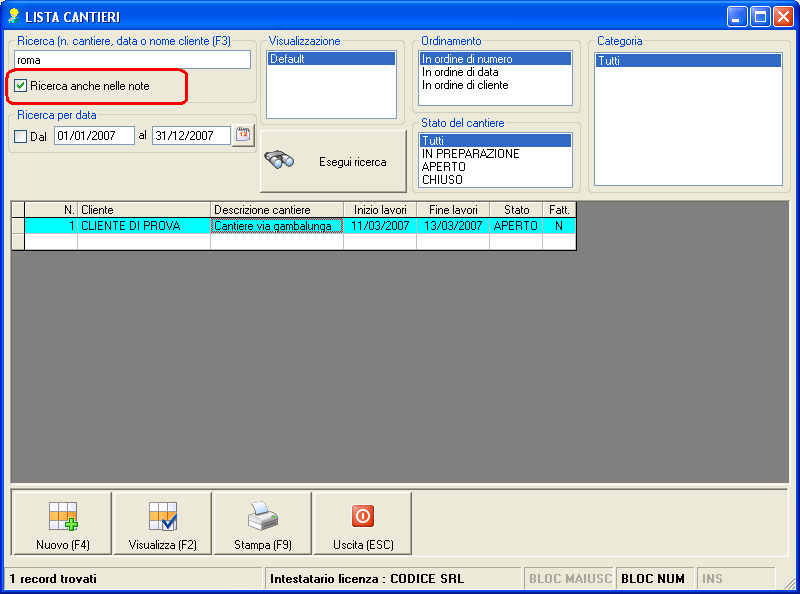
Task: Click the start date field 01/01/2007
Action: click(94, 136)
